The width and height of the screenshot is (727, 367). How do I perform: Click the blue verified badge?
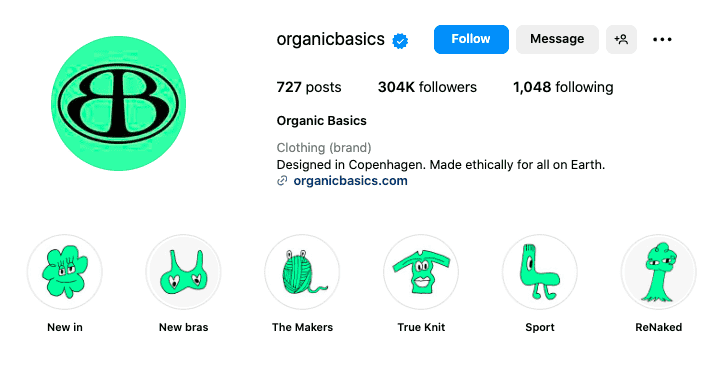pos(400,41)
